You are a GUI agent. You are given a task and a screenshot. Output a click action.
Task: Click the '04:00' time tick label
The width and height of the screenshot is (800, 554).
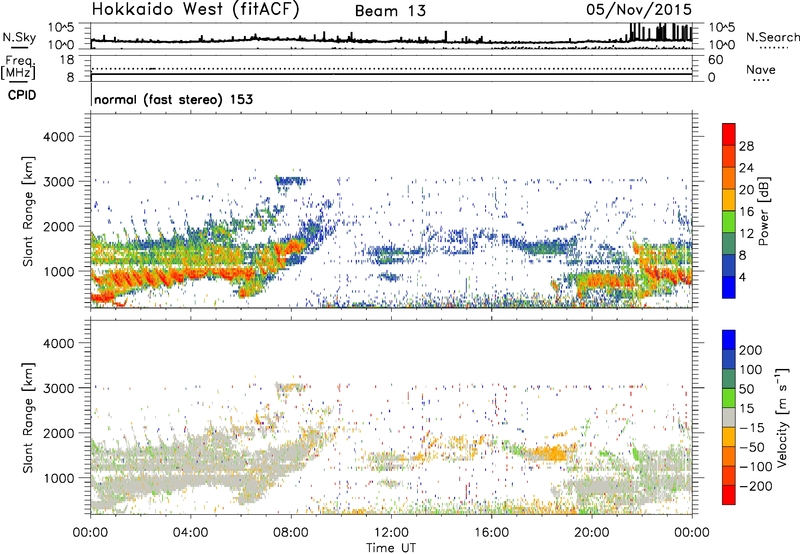pyautogui.click(x=190, y=533)
